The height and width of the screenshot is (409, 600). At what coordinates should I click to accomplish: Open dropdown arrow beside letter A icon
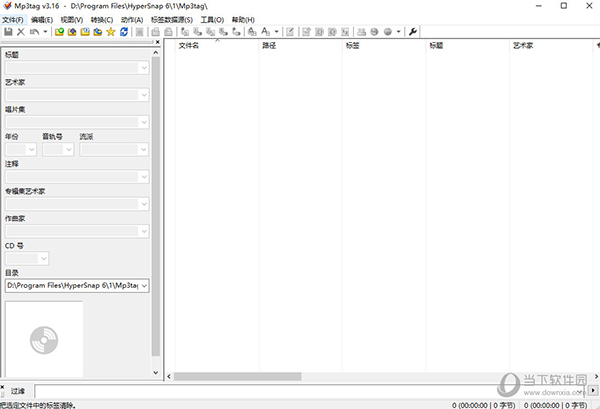click(x=276, y=32)
